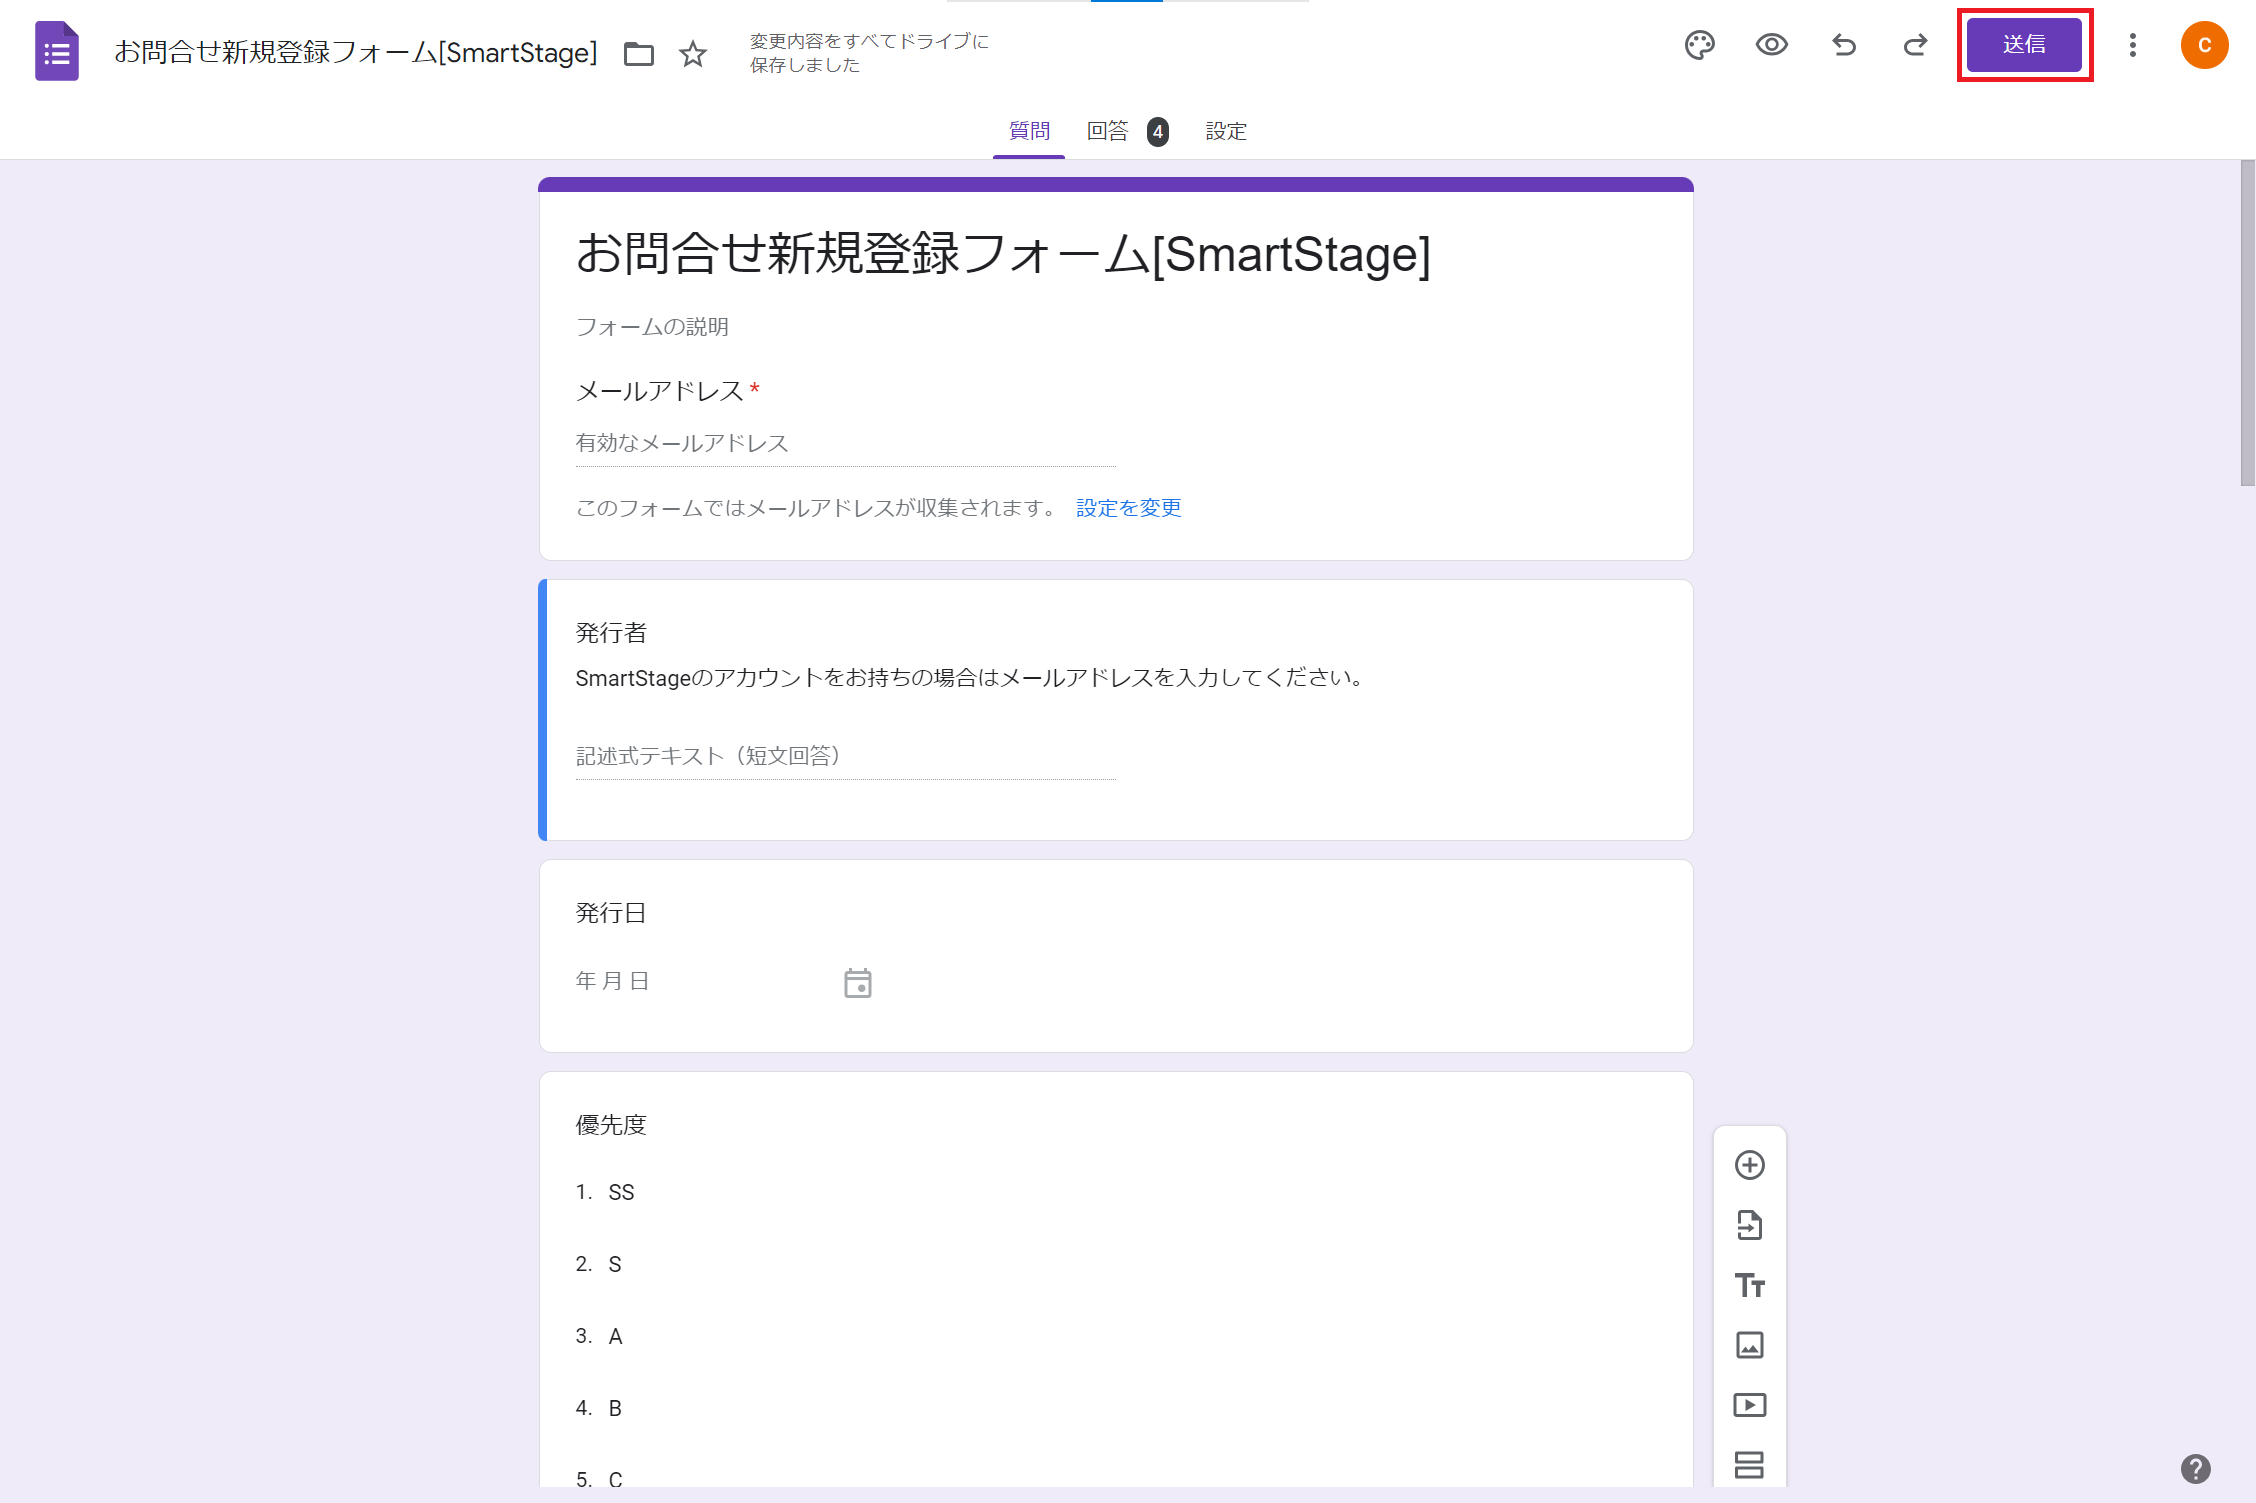Select the 発行日 question card title
The height and width of the screenshot is (1503, 2256).
coord(611,913)
